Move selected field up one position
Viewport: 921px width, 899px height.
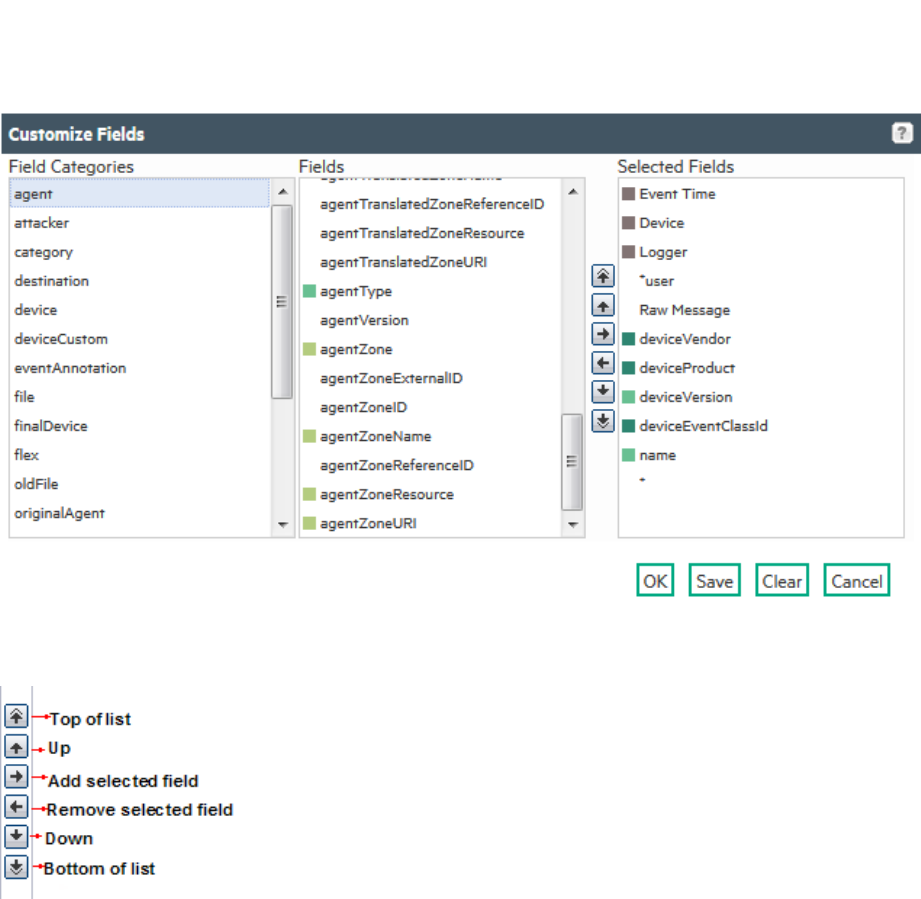pyautogui.click(x=603, y=305)
